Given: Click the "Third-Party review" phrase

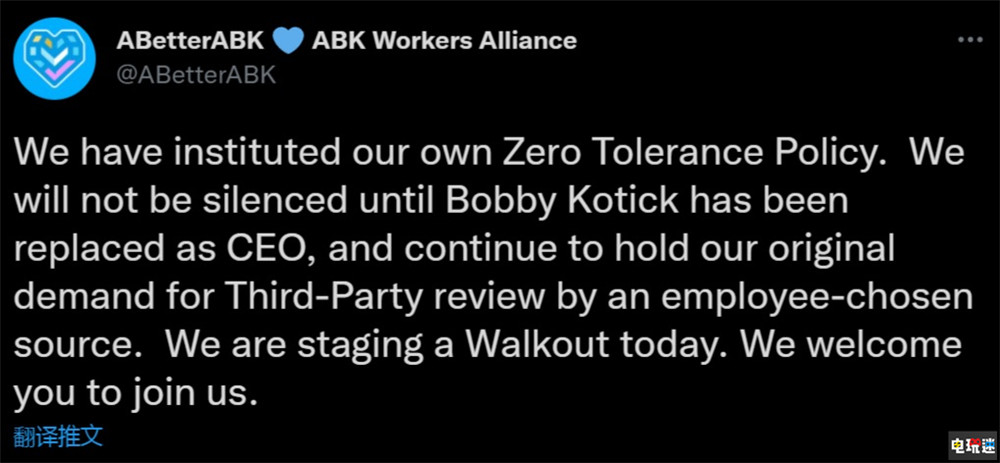Looking at the screenshot, I should coord(381,299).
